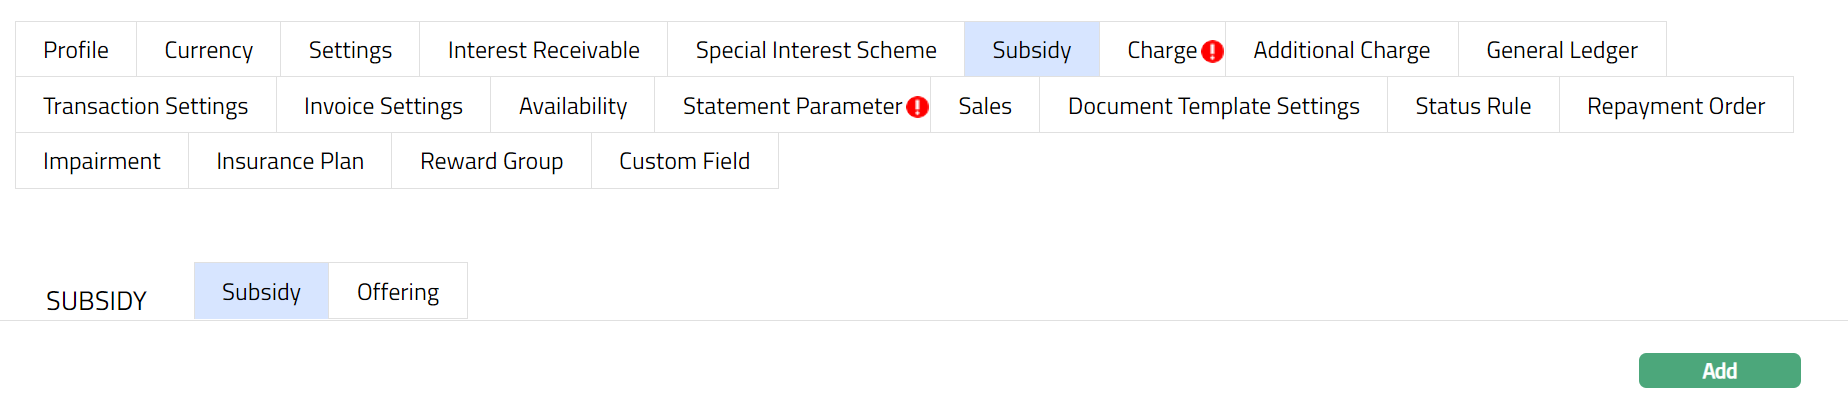Select the Invoice Settings tab
1848x415 pixels.
click(383, 106)
